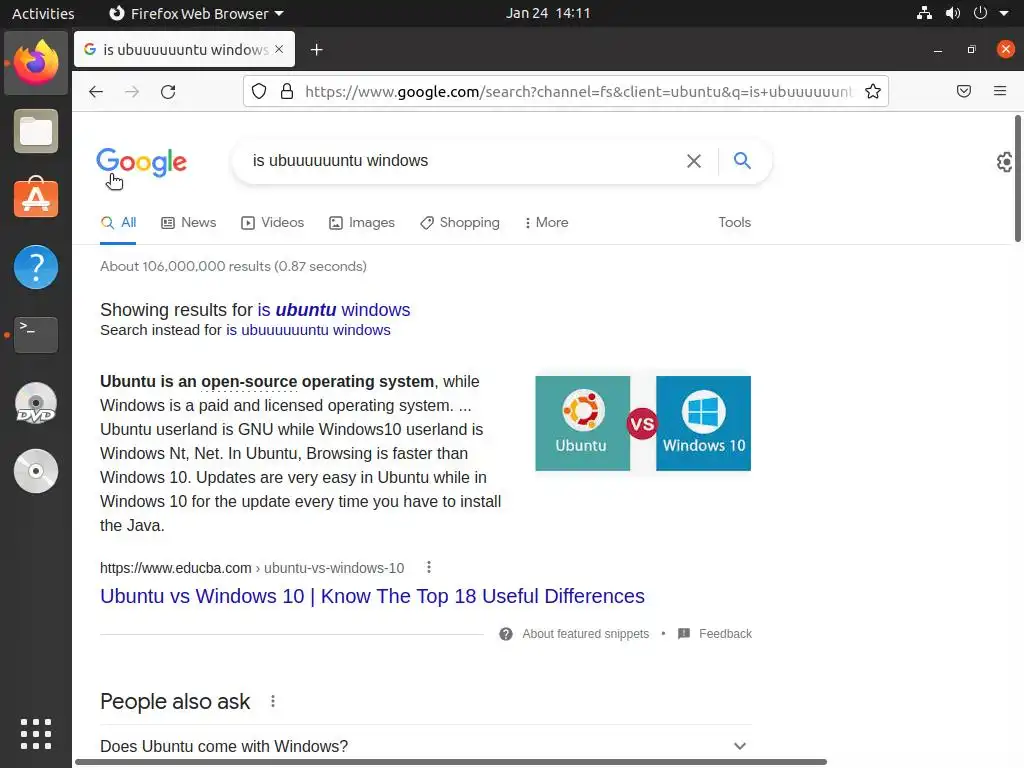The image size is (1024, 768).
Task: Click the browser address bar
Action: pyautogui.click(x=578, y=91)
